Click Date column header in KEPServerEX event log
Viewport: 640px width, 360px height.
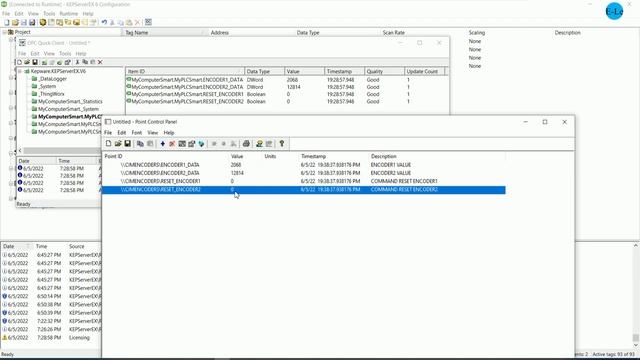point(16,247)
